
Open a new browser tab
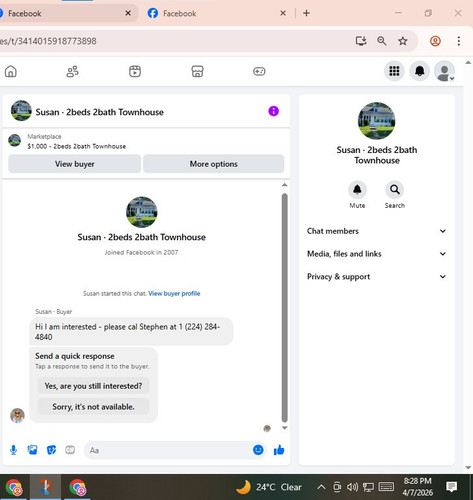point(306,13)
